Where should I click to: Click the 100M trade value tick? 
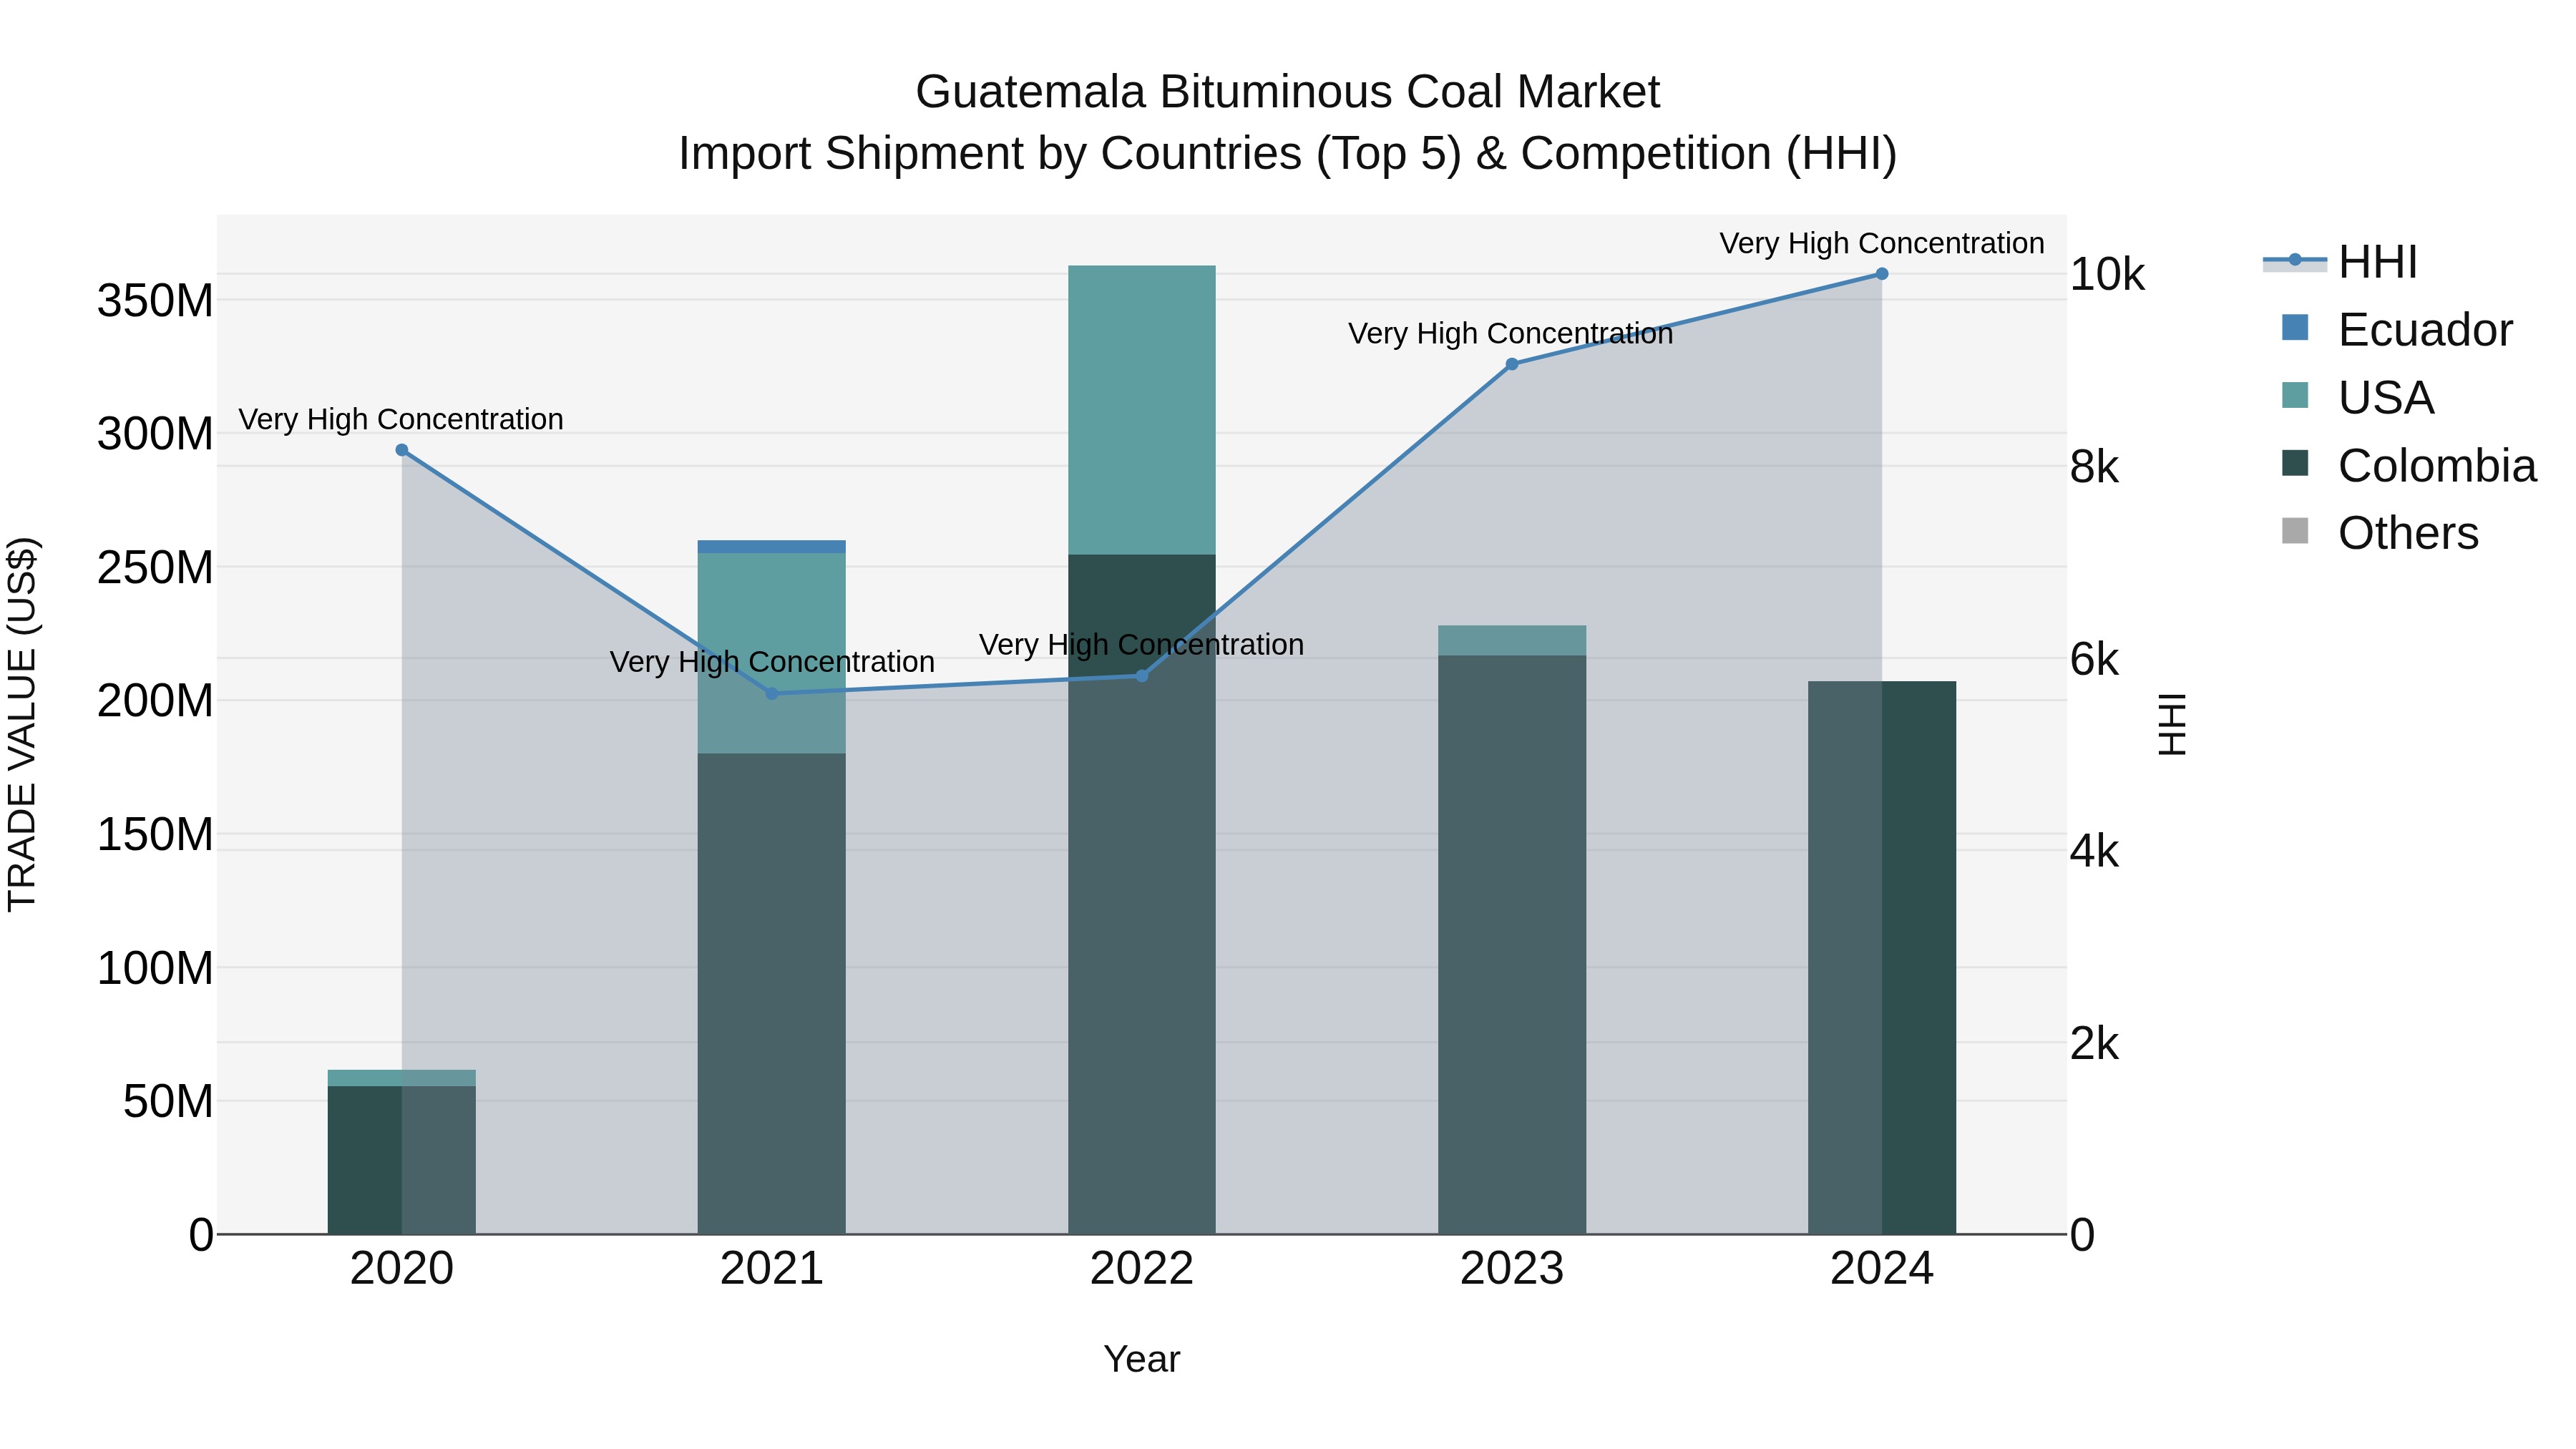[x=155, y=969]
